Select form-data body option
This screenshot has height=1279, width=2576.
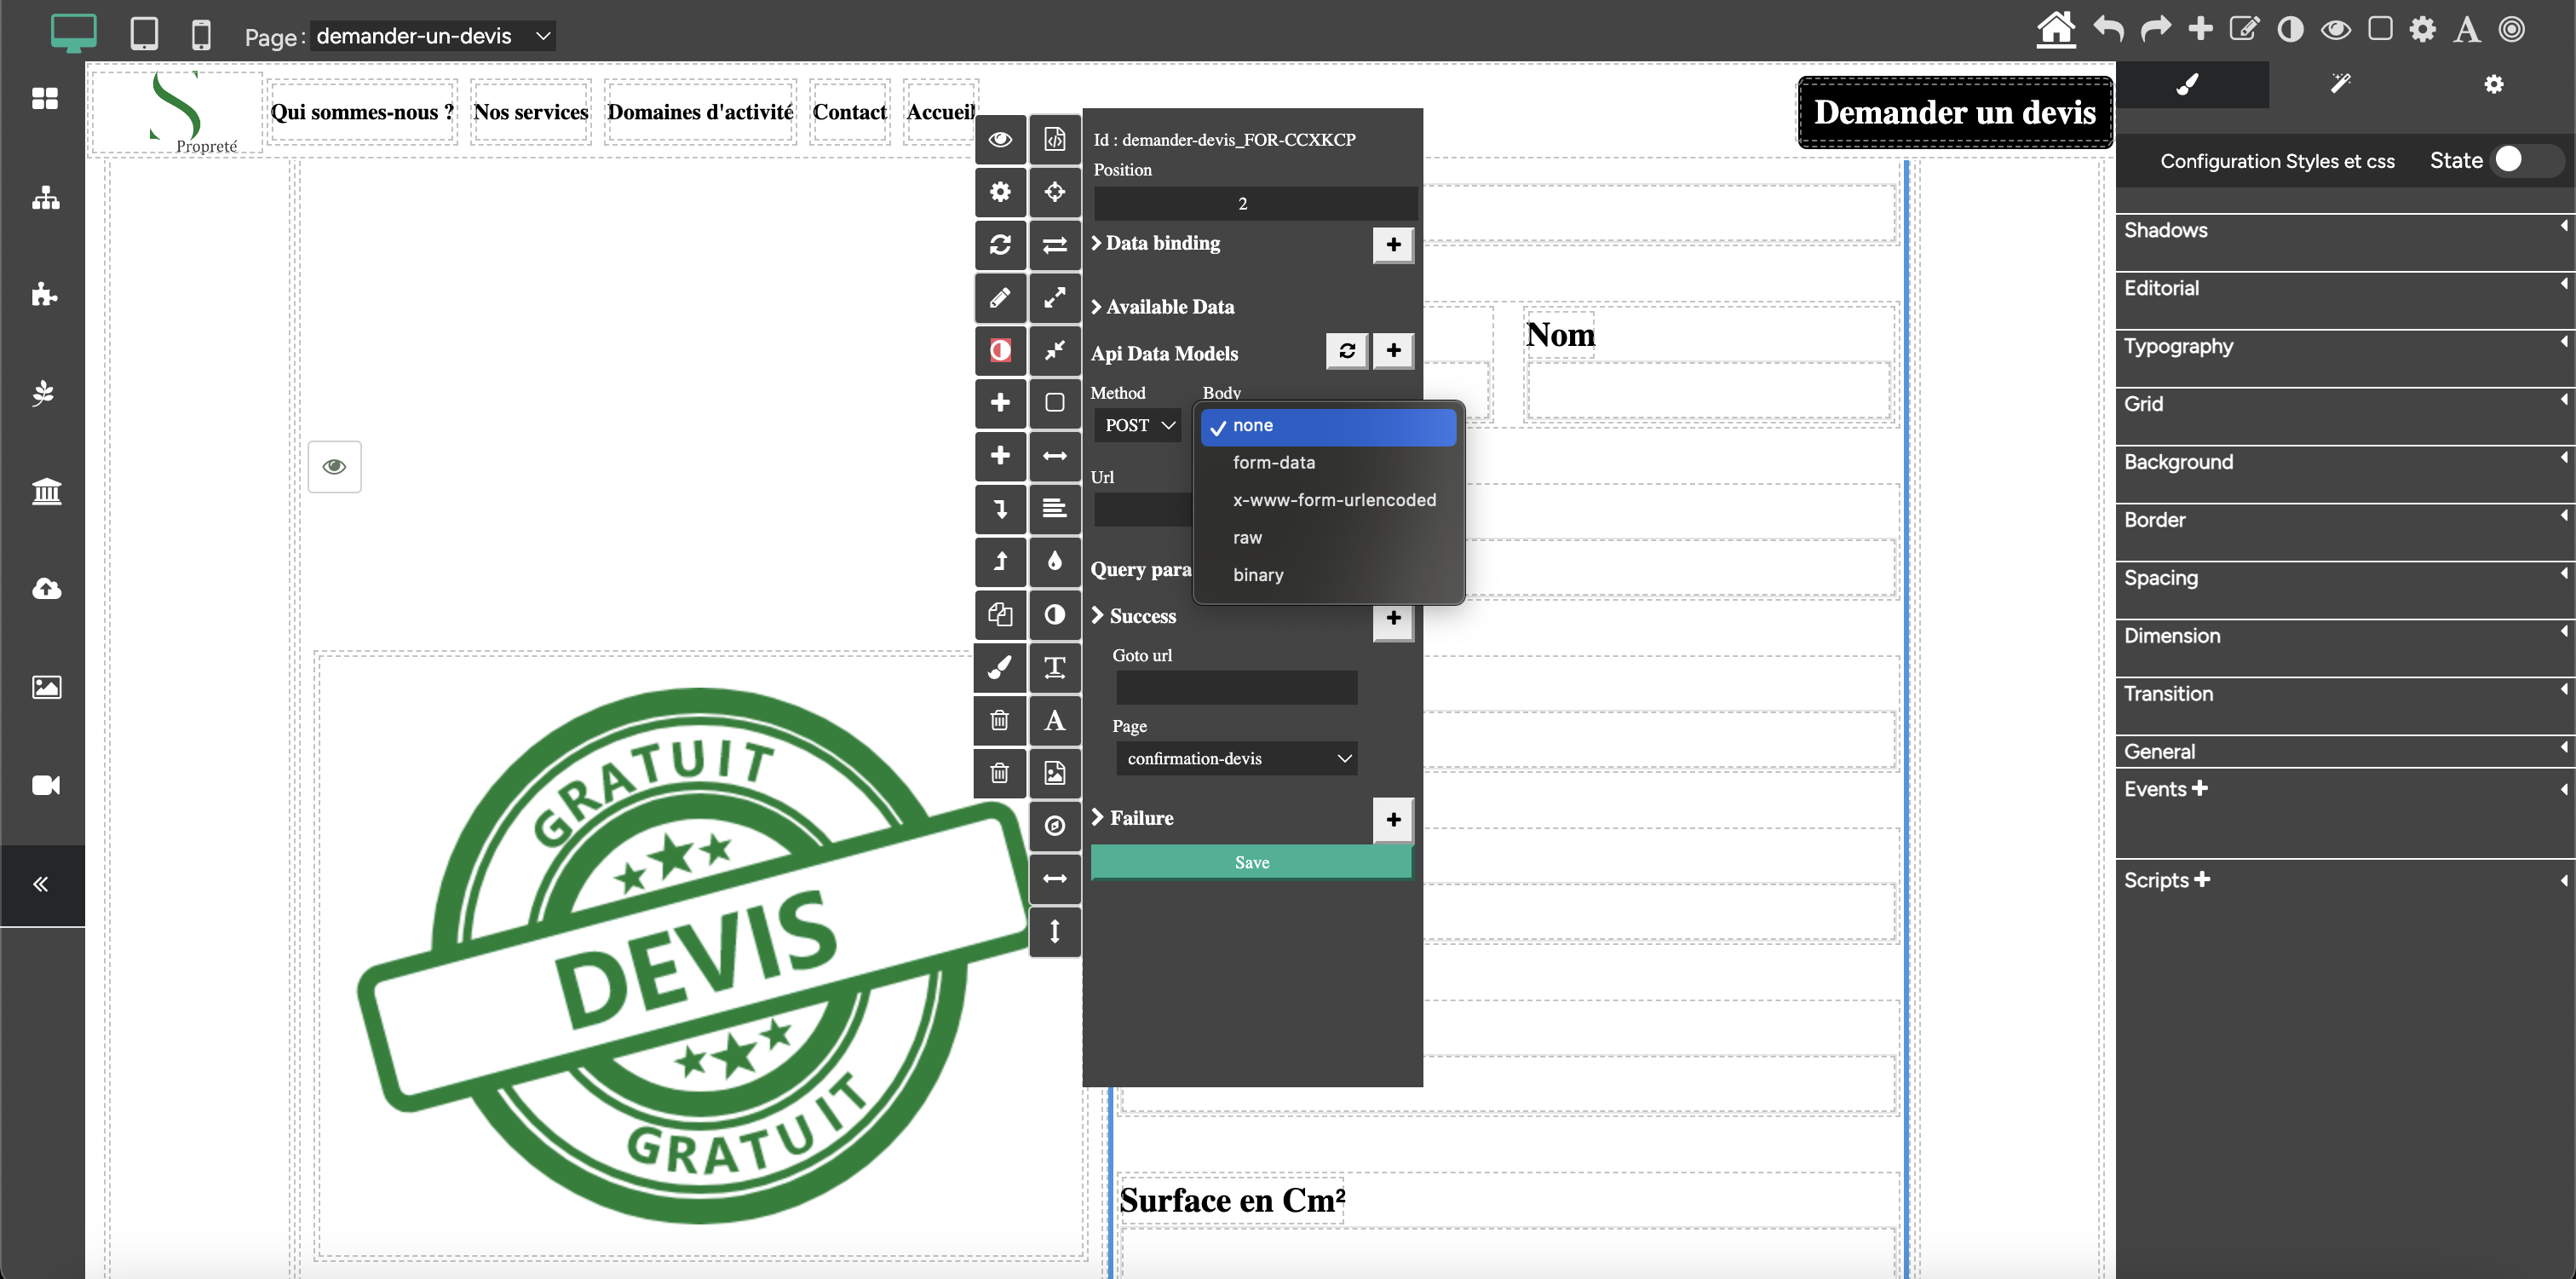[1328, 463]
